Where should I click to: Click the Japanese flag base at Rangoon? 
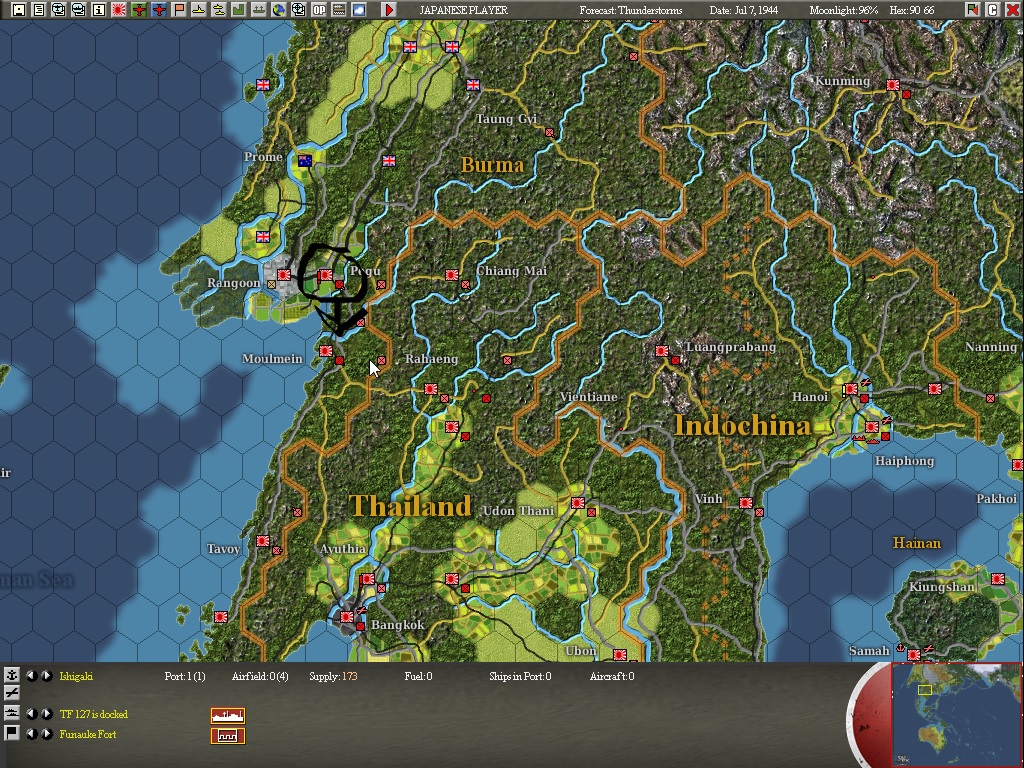283,275
